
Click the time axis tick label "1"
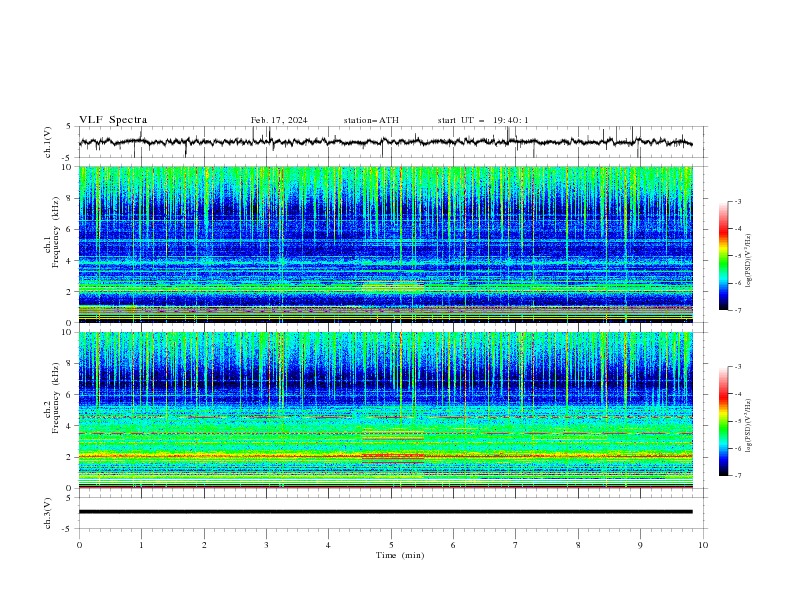[x=141, y=545]
